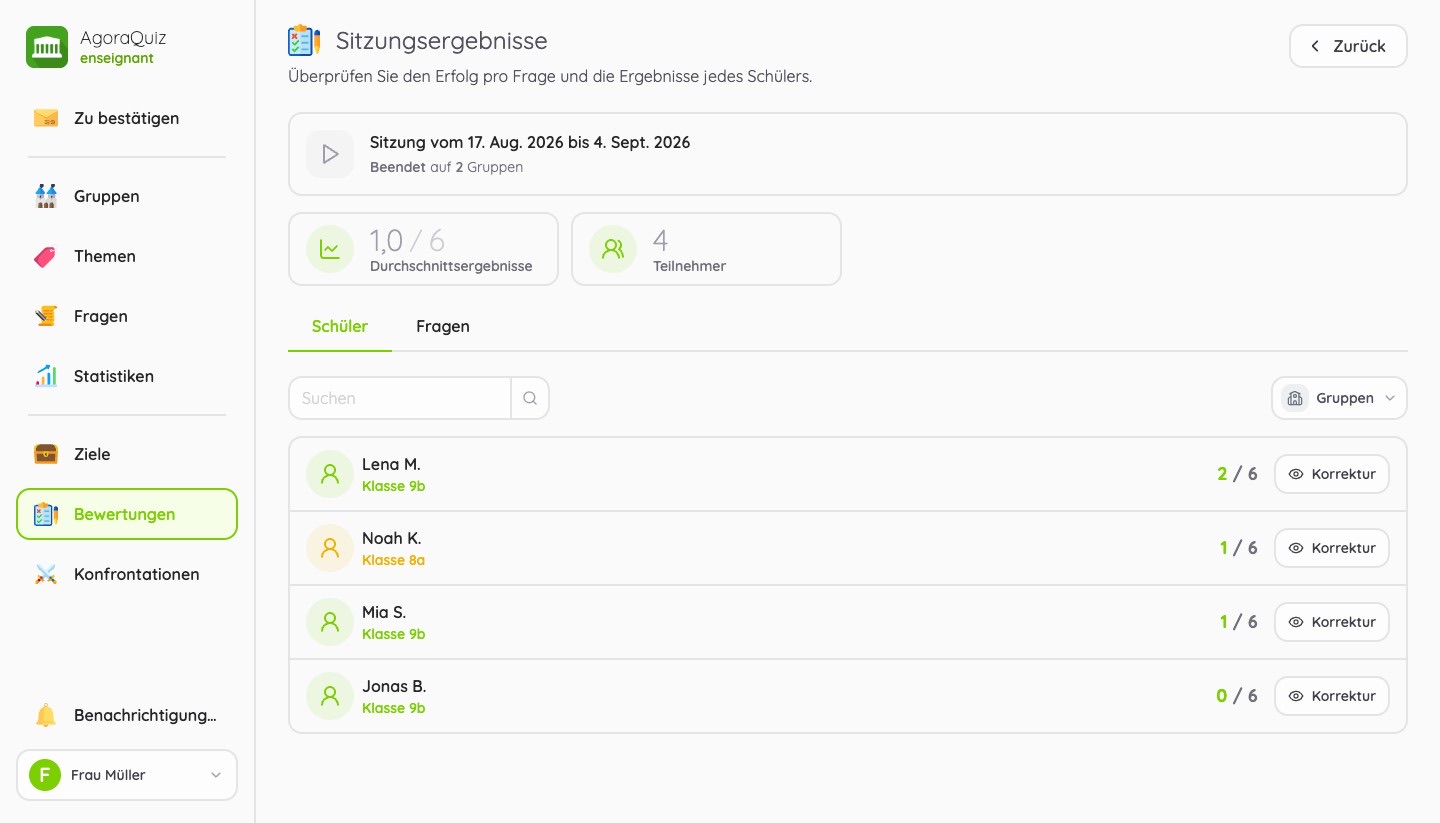Switch to the Fragen tab
The width and height of the screenshot is (1440, 823).
(443, 326)
